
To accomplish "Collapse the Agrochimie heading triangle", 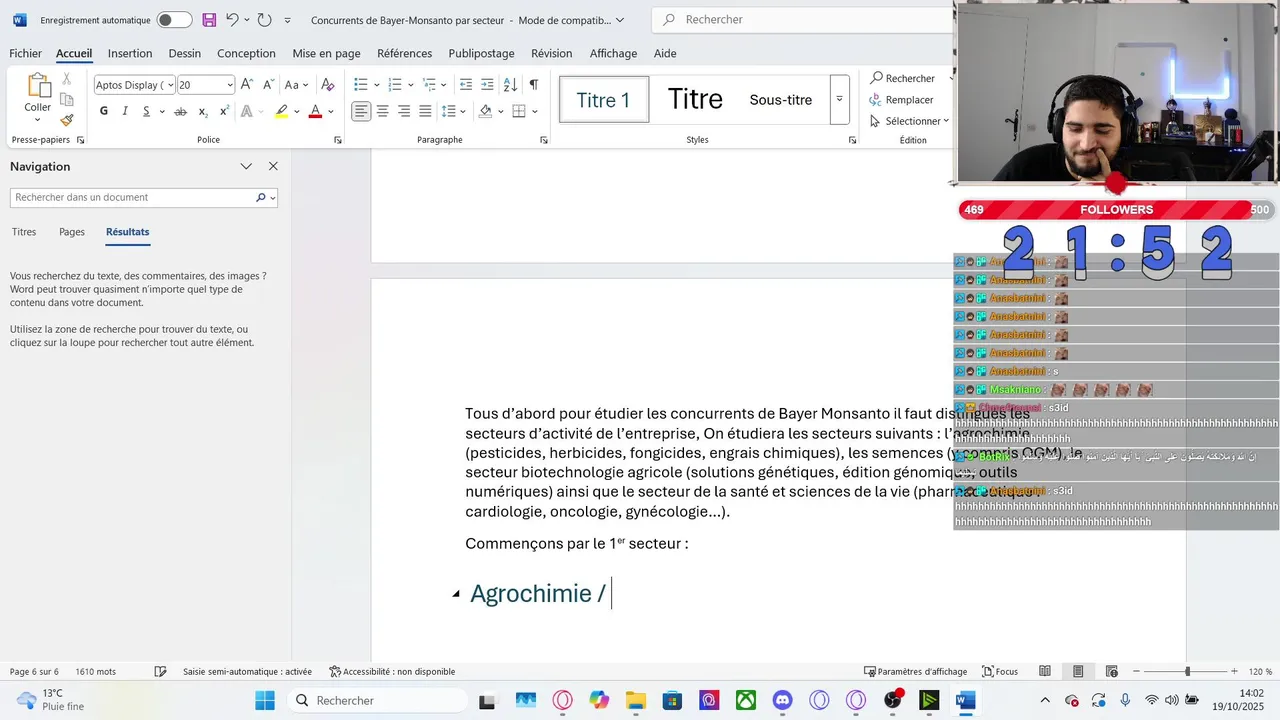I will click(x=456, y=594).
